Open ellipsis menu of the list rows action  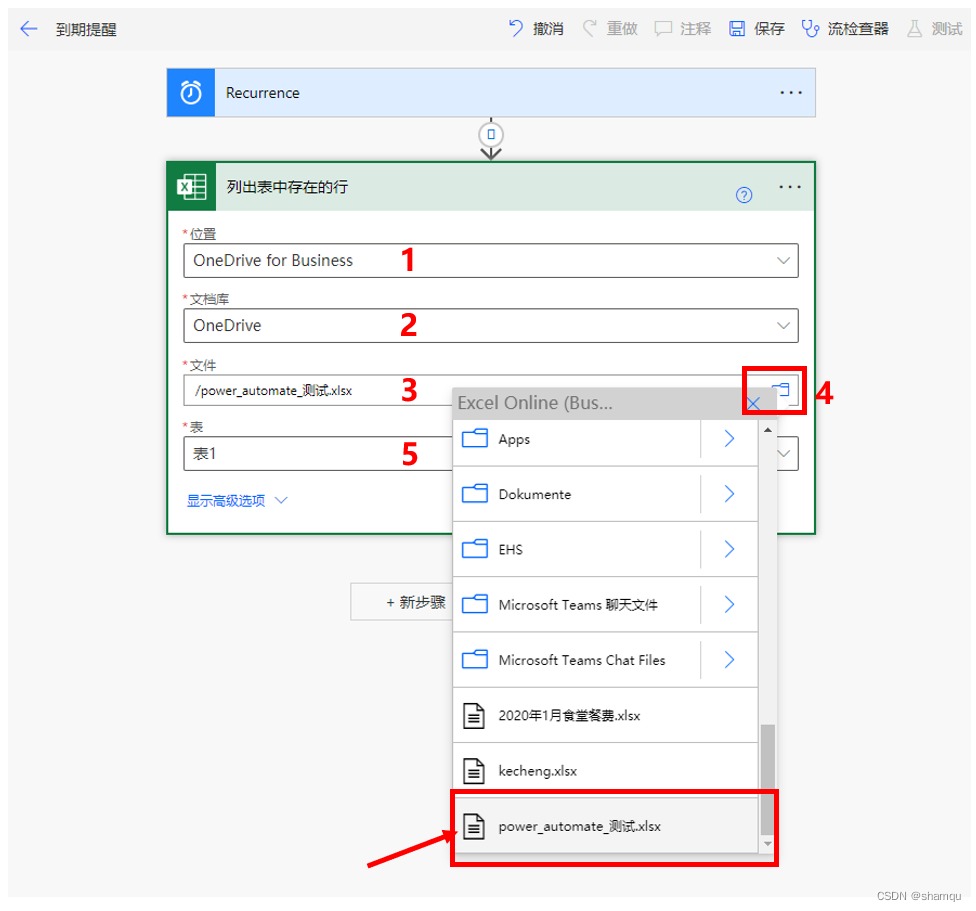tap(790, 187)
